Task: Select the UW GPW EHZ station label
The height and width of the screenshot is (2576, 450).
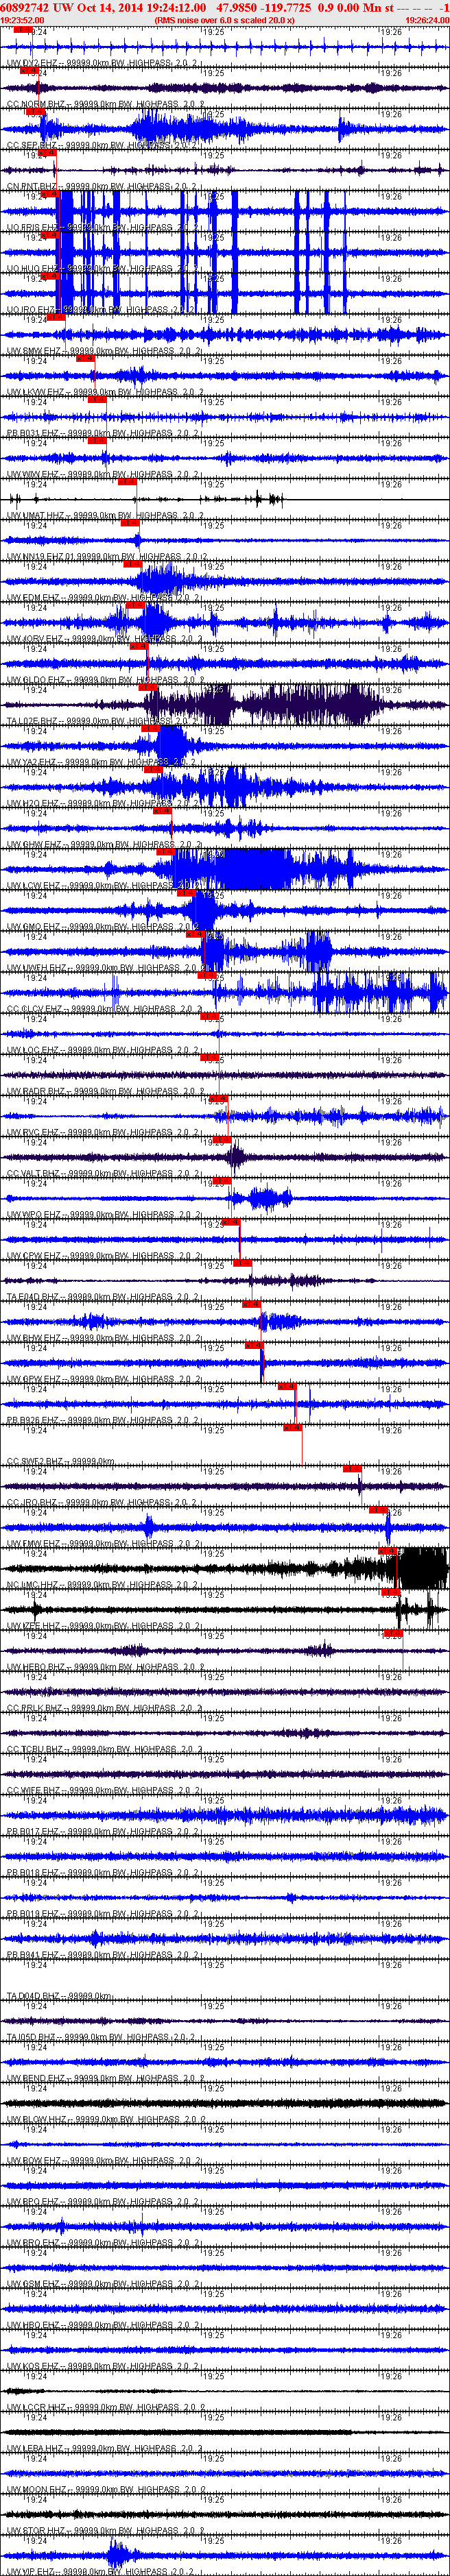Action: click(x=104, y=1378)
